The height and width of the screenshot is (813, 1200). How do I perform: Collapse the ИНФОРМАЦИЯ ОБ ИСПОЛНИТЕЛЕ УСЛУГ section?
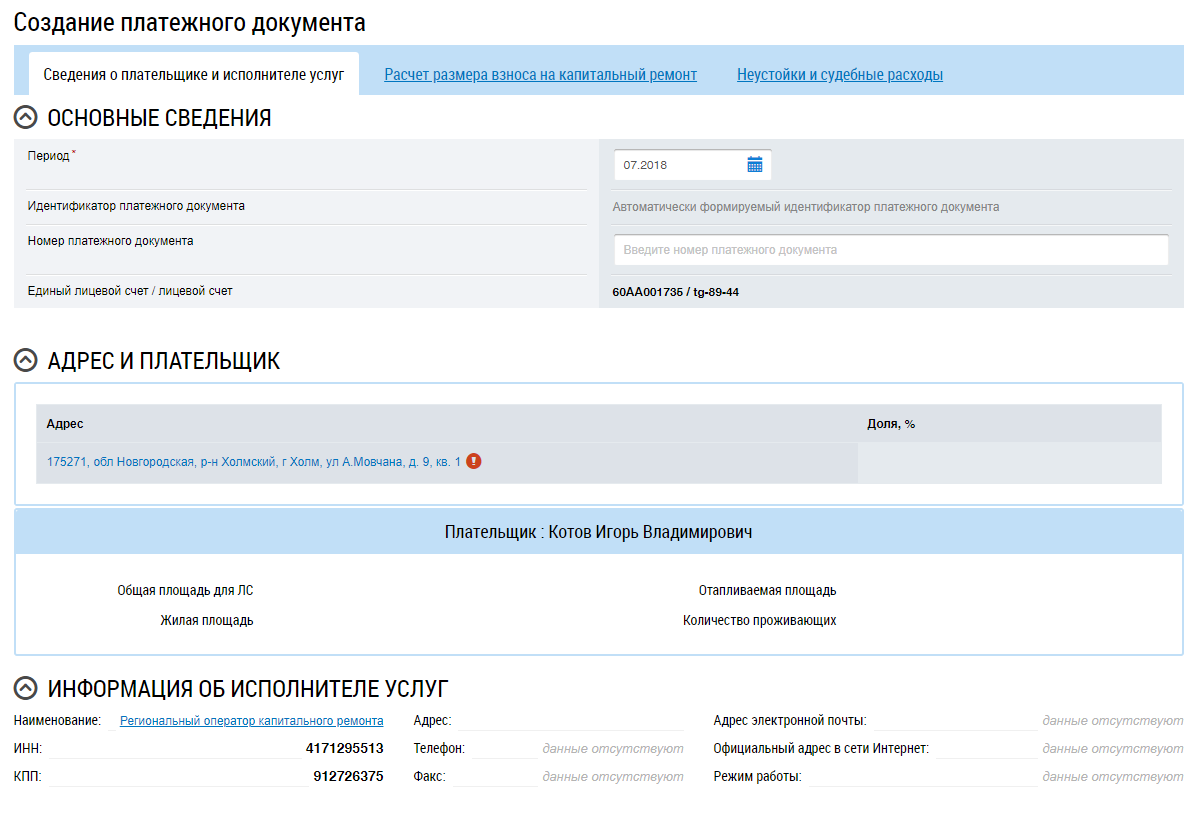[26, 688]
